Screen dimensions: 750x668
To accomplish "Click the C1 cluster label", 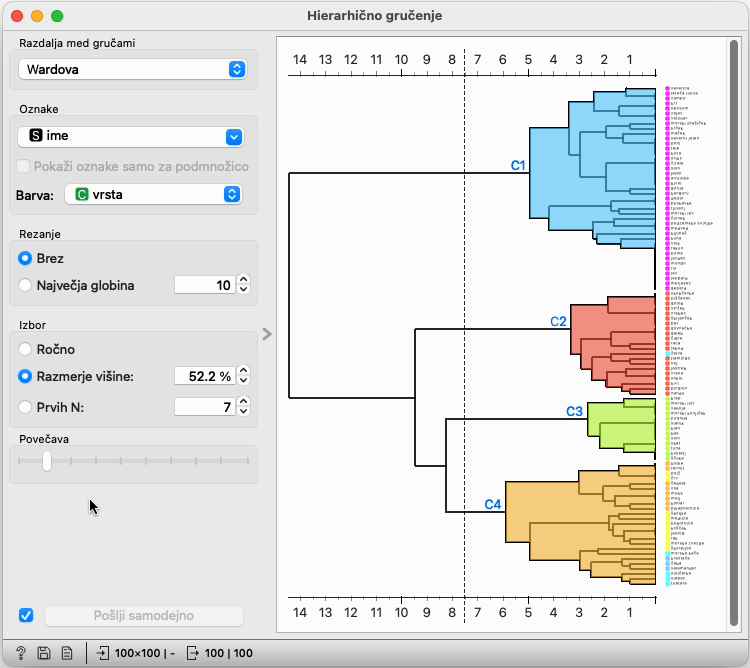I will (518, 165).
